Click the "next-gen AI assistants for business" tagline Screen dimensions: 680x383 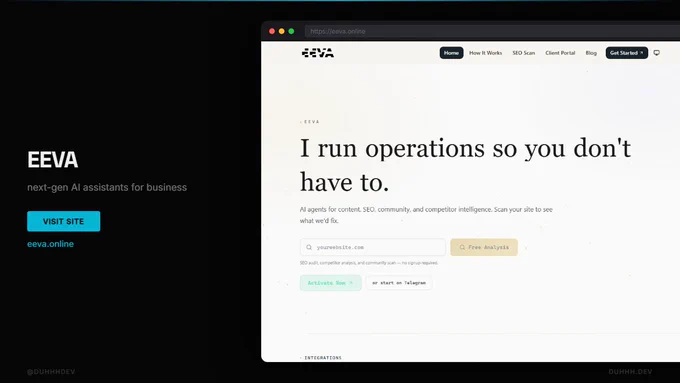click(107, 187)
